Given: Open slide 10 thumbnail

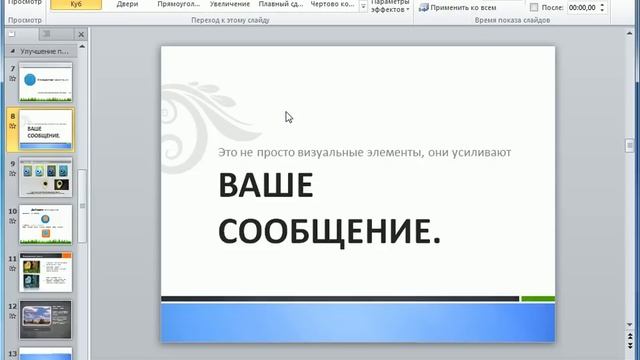Looking at the screenshot, I should point(46,225).
